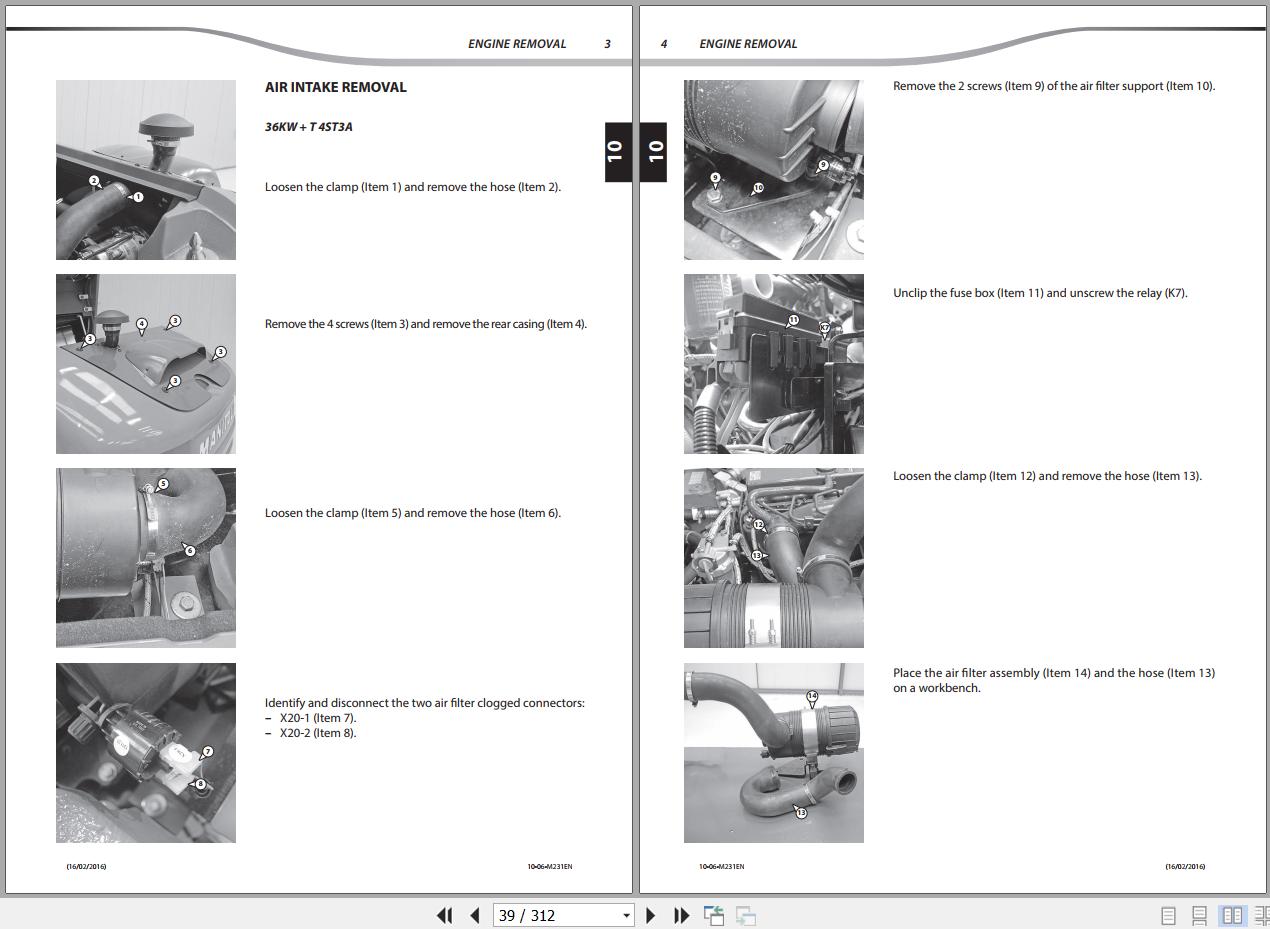The width and height of the screenshot is (1270, 929).
Task: Click the left page 'ENGINE REMOVAL 3' header
Action: [539, 44]
